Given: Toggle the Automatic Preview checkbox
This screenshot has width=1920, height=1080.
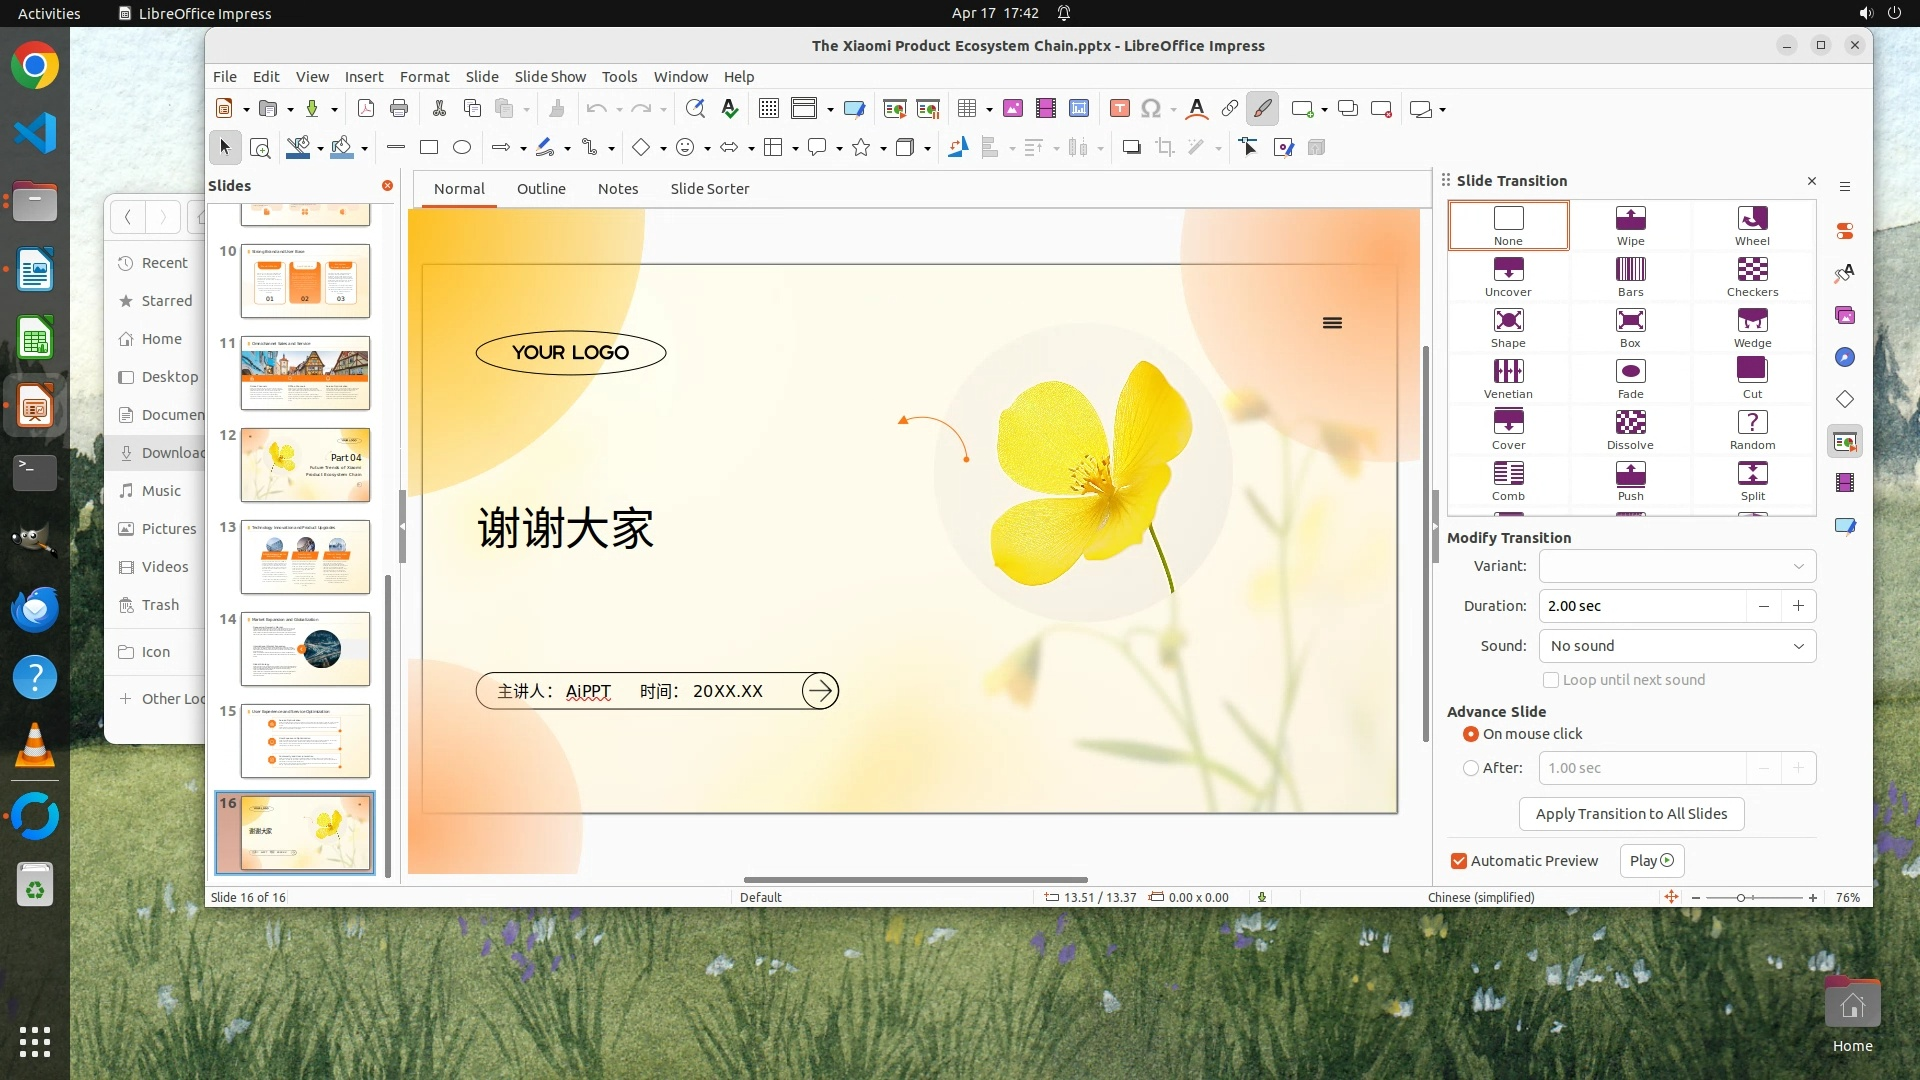Looking at the screenshot, I should [1459, 861].
